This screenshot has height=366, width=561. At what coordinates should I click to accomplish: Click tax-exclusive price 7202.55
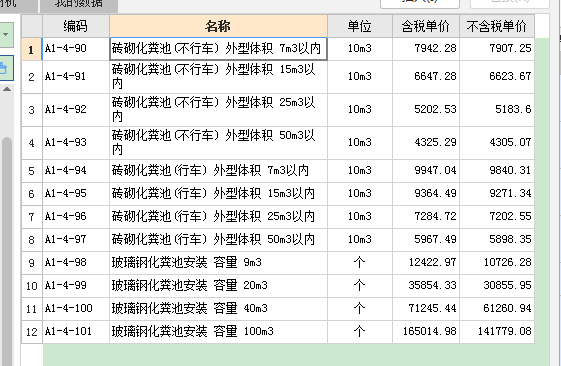tap(497, 217)
